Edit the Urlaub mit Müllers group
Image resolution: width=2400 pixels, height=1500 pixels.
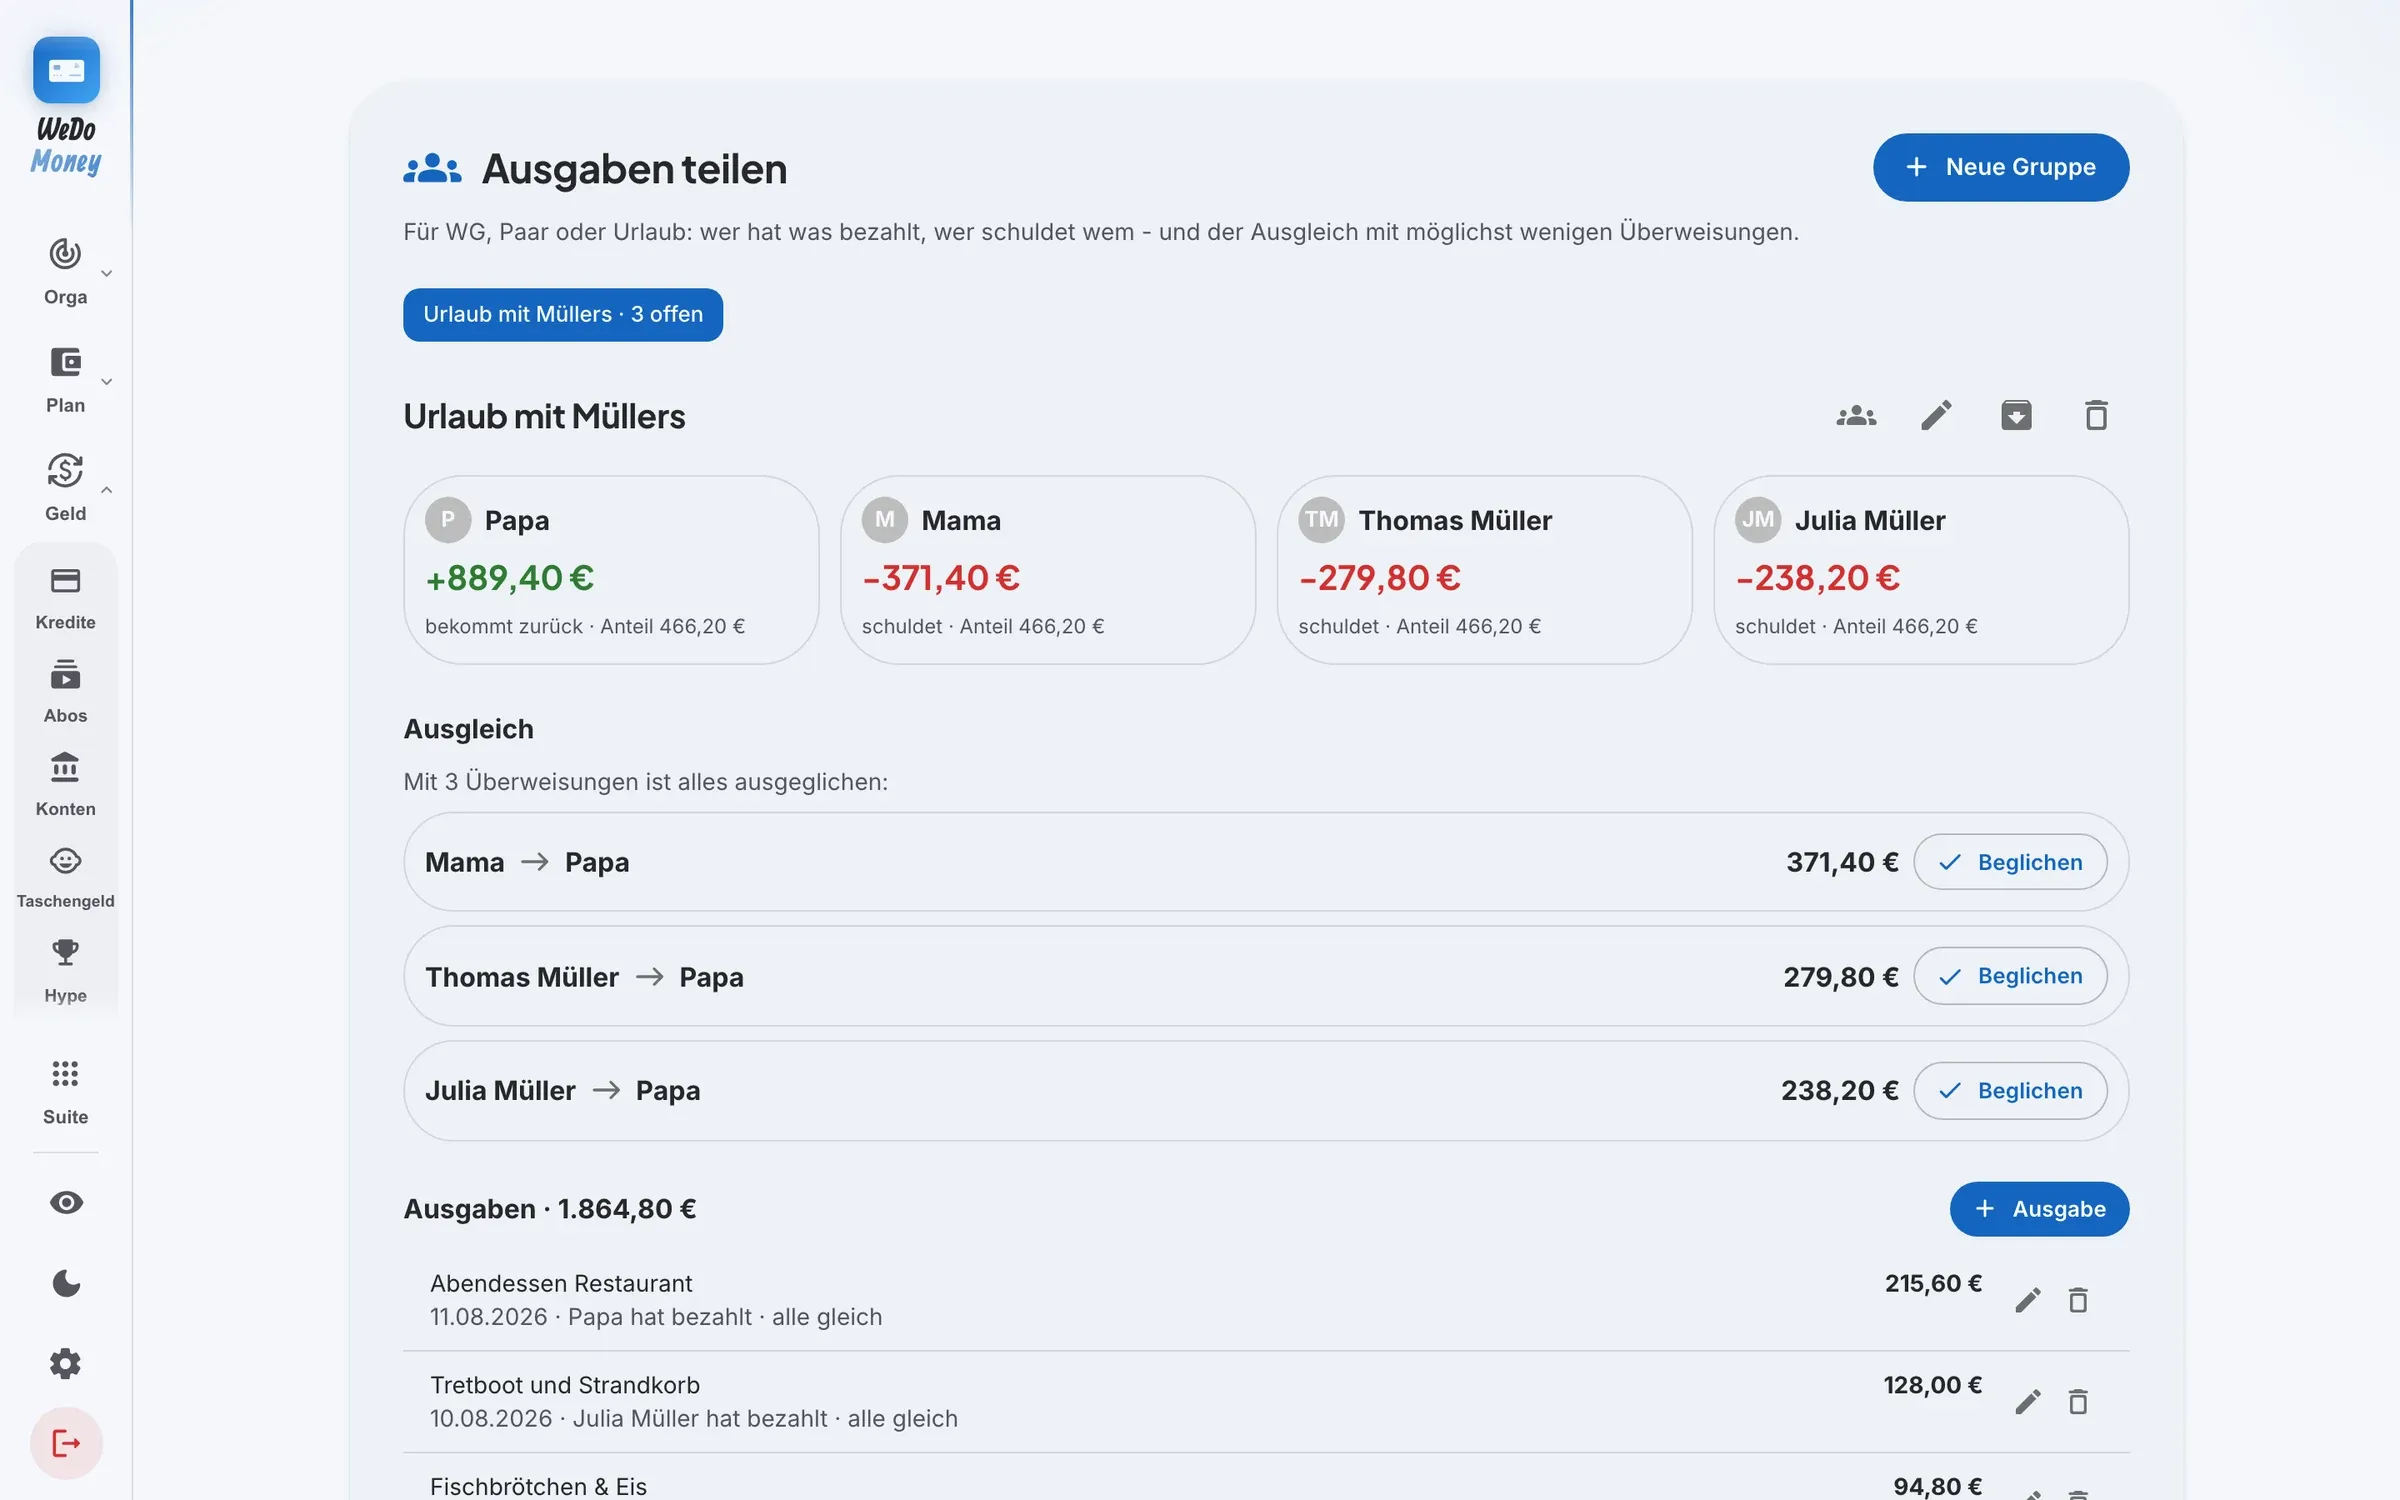pos(1936,415)
